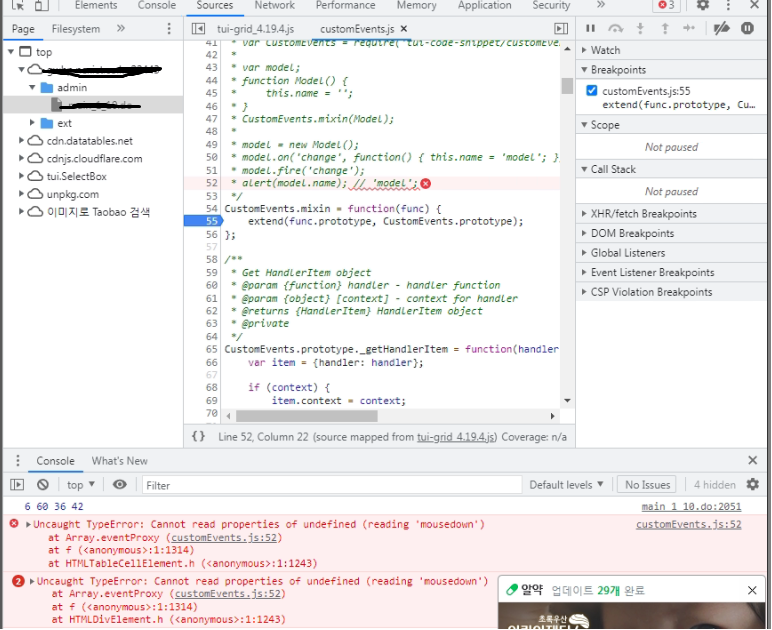Hide the debugger sidebar icon
772x630 pixels.
(561, 29)
